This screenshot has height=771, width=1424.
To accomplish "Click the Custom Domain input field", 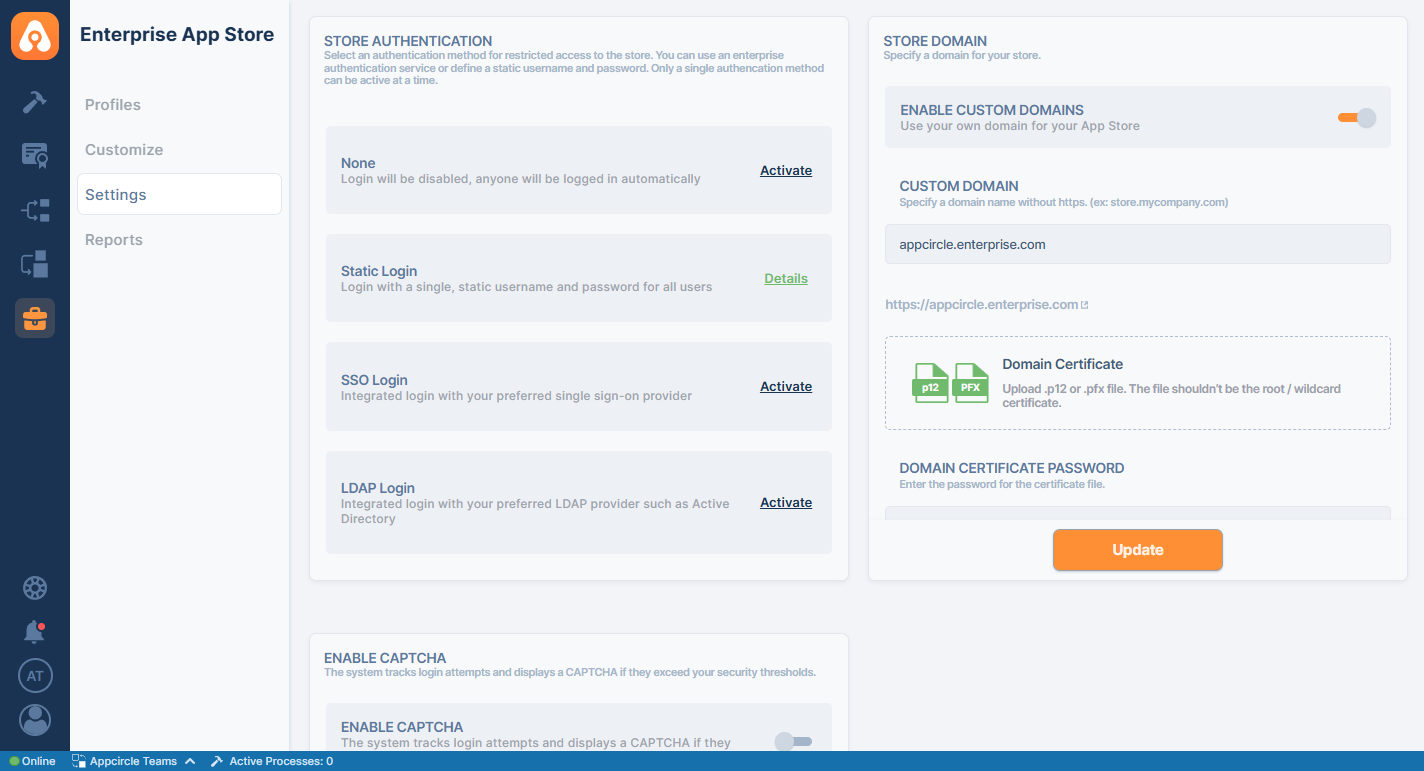I will (x=1138, y=244).
